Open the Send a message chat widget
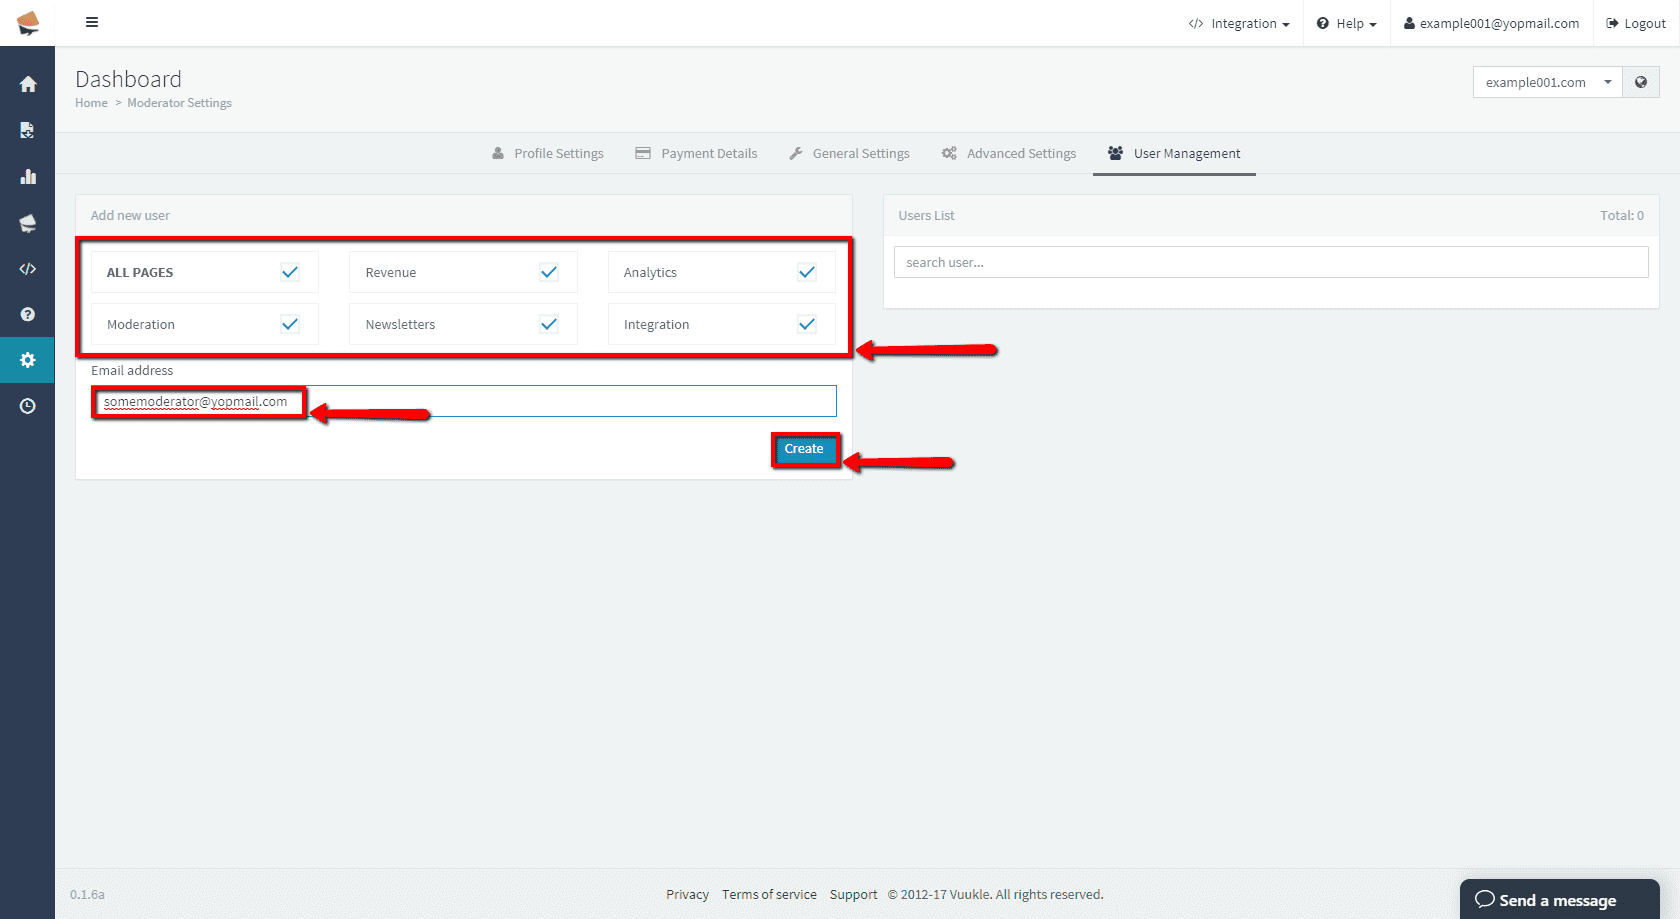 click(1558, 900)
